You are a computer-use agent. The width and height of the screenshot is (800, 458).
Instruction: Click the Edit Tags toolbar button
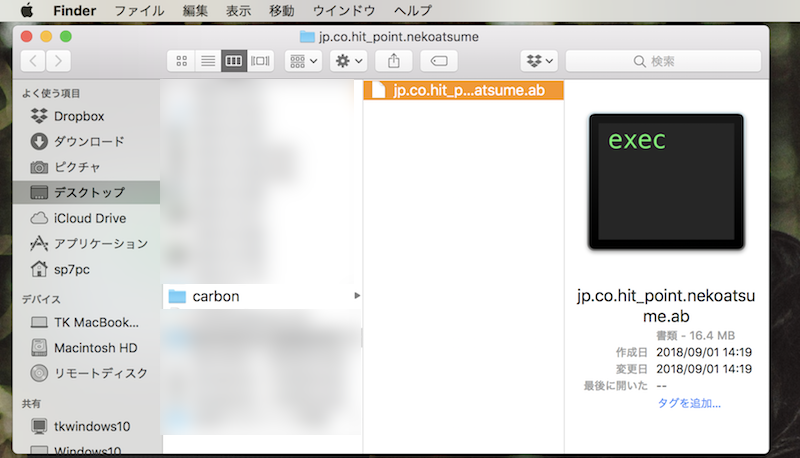coord(439,61)
